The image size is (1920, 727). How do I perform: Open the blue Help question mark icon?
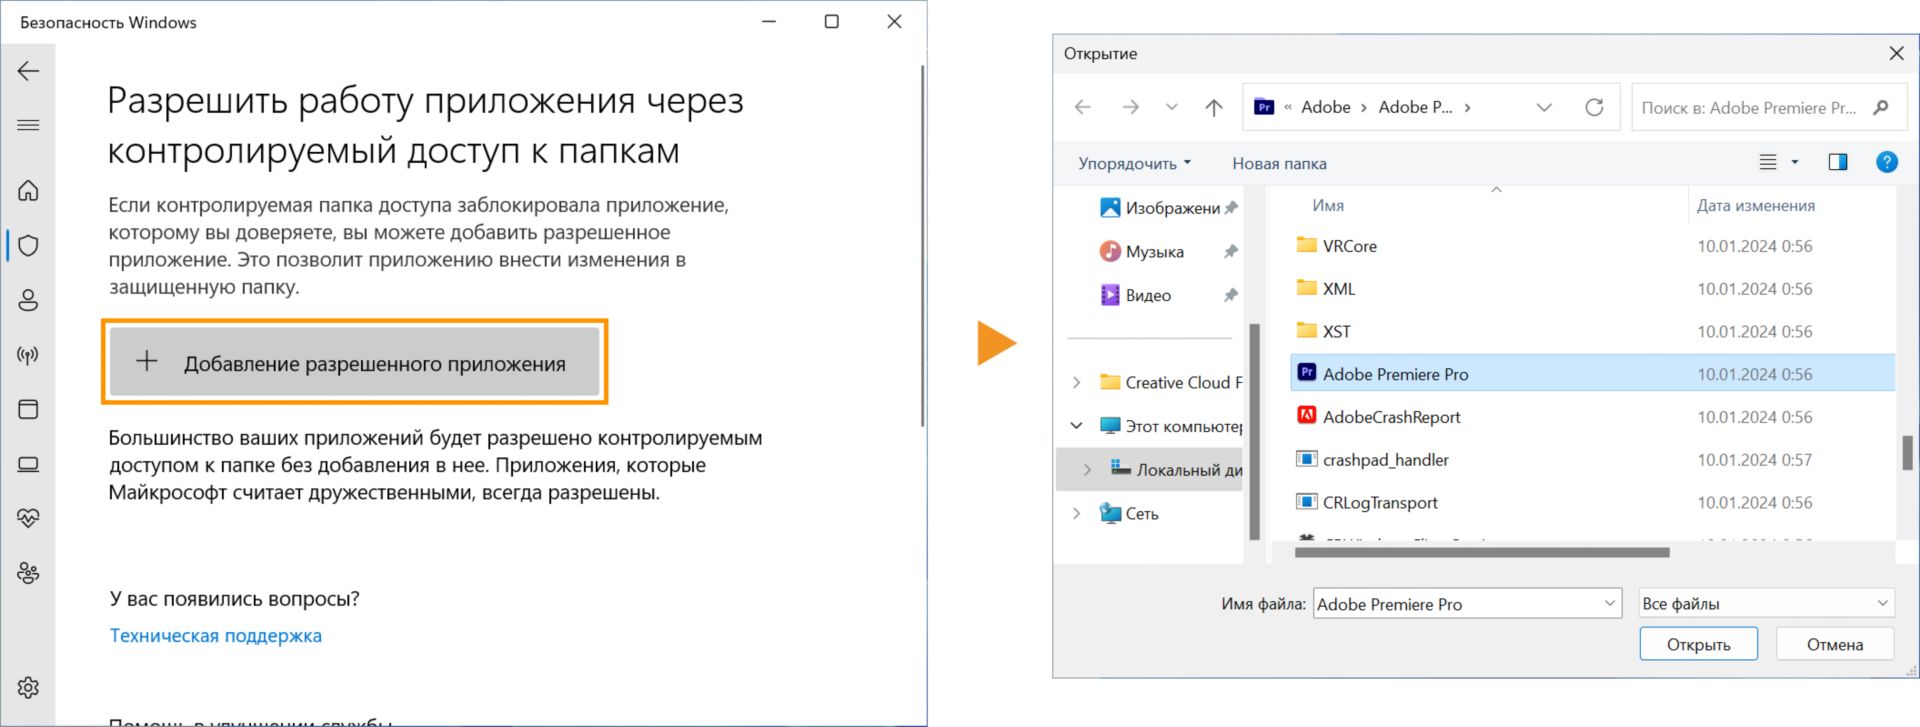tap(1887, 162)
